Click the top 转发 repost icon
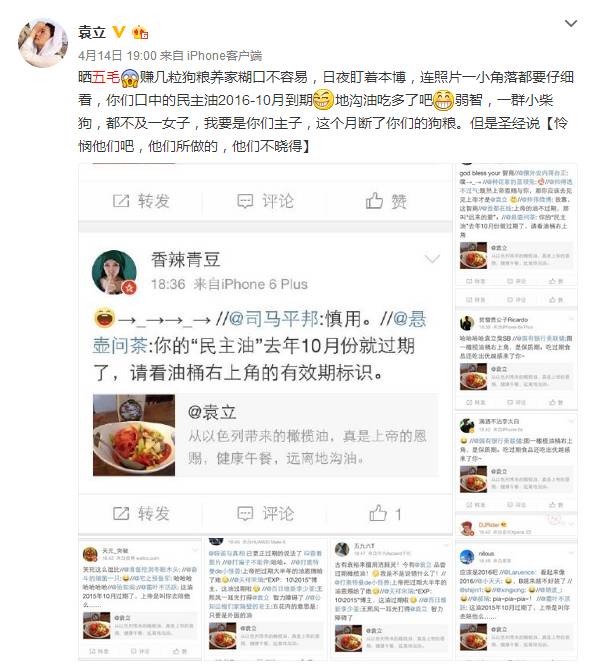 [x=121, y=201]
